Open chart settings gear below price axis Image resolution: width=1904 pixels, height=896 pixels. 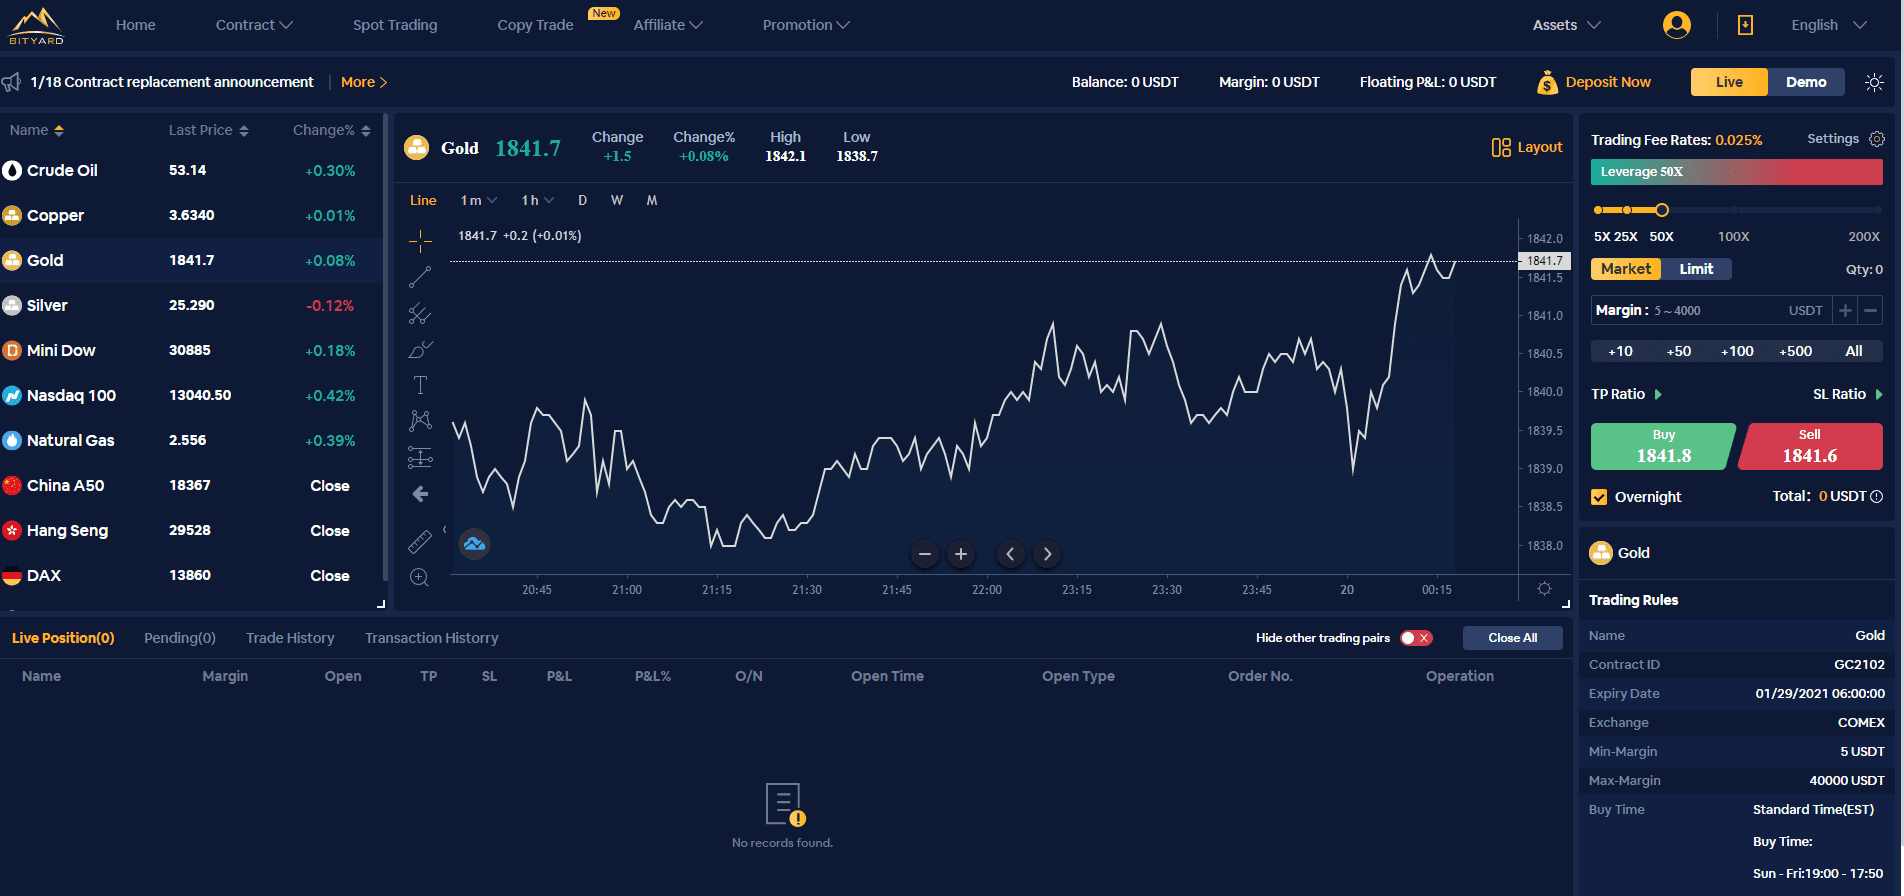pos(1544,589)
